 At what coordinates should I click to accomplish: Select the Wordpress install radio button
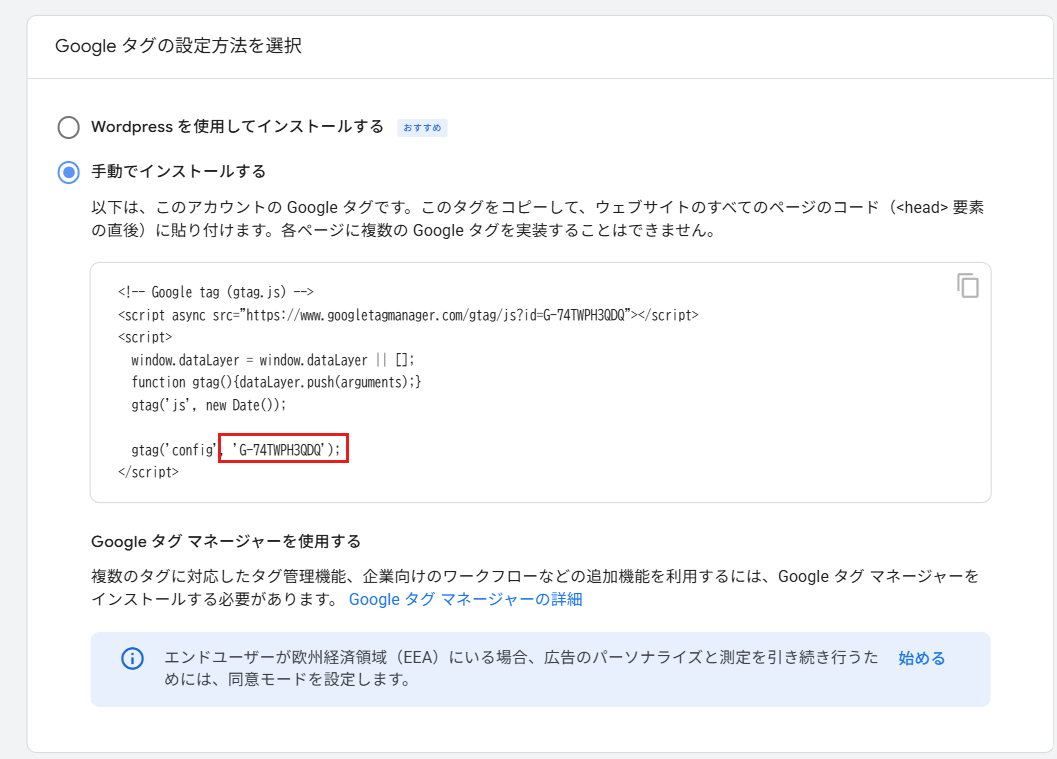pos(68,127)
